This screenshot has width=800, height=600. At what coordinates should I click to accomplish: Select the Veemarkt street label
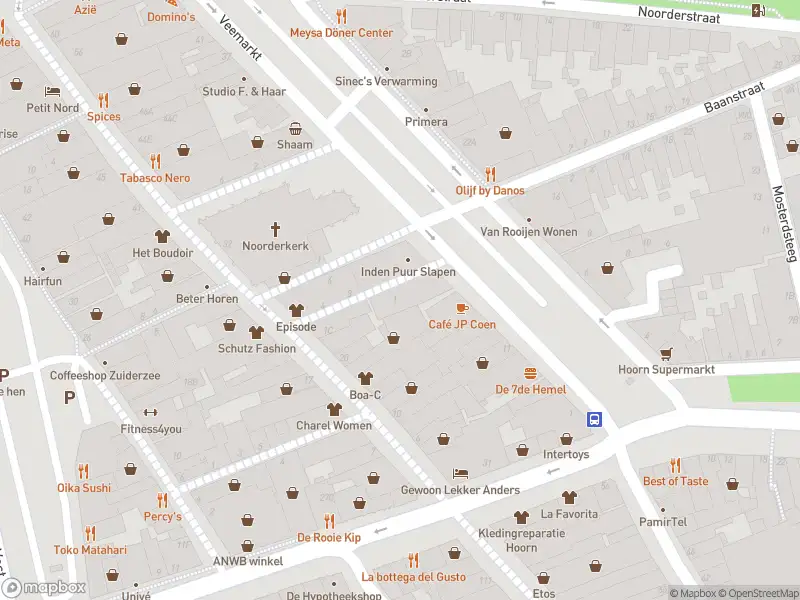click(240, 37)
